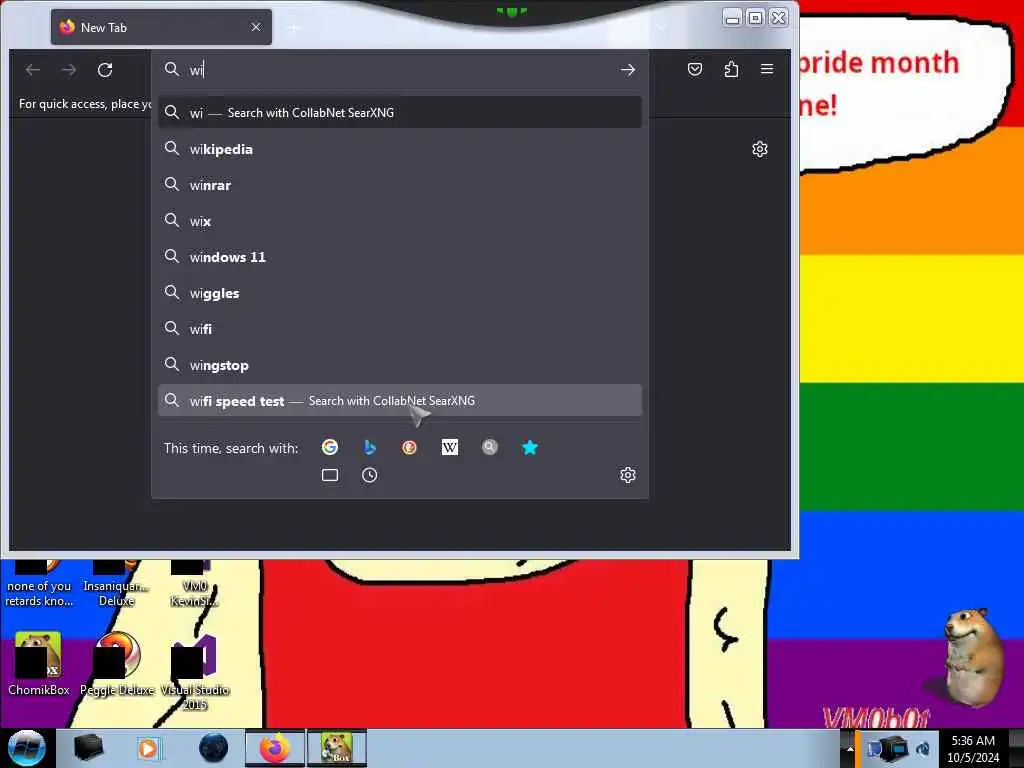Click the network tray icon

click(x=893, y=749)
